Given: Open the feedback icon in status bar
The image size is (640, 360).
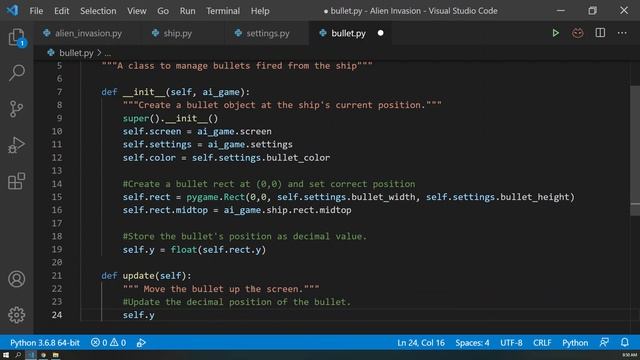Looking at the screenshot, I should tap(604, 342).
